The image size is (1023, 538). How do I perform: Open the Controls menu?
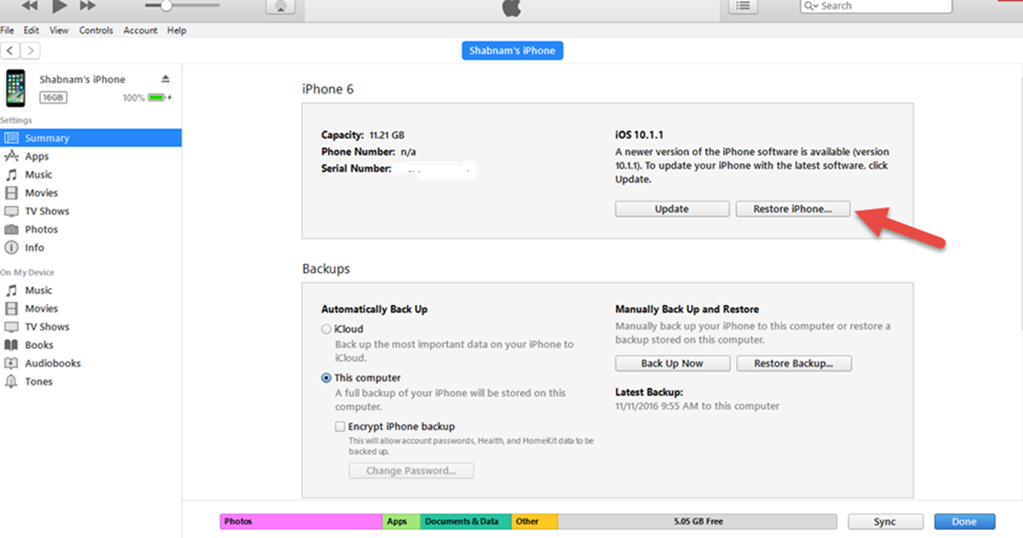[96, 30]
